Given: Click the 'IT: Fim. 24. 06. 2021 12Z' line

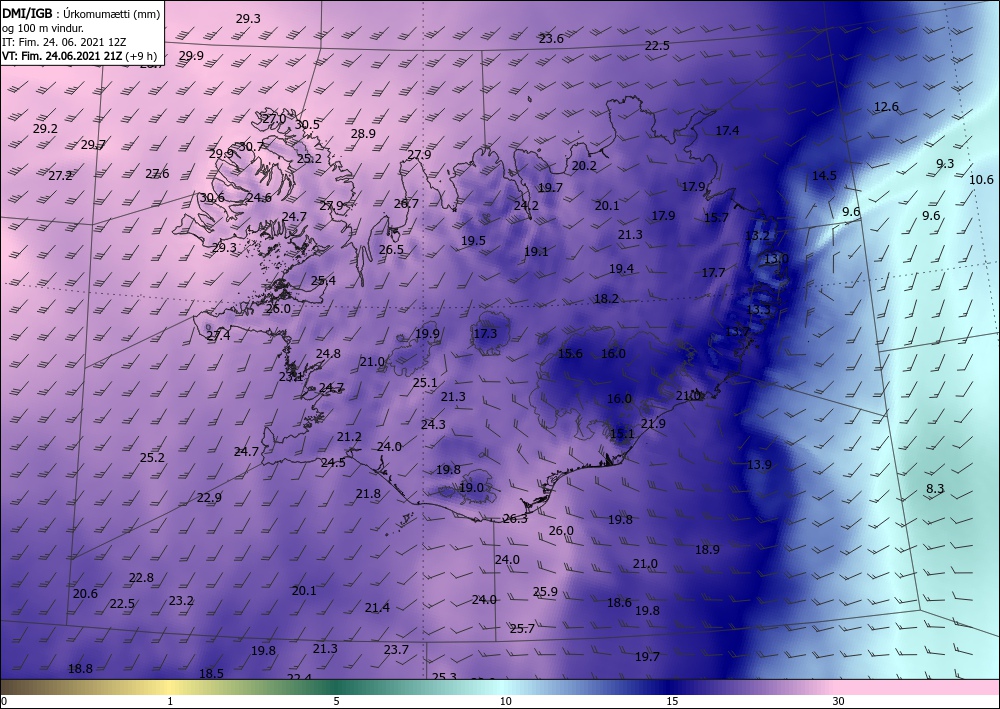Looking at the screenshot, I should click(x=64, y=42).
